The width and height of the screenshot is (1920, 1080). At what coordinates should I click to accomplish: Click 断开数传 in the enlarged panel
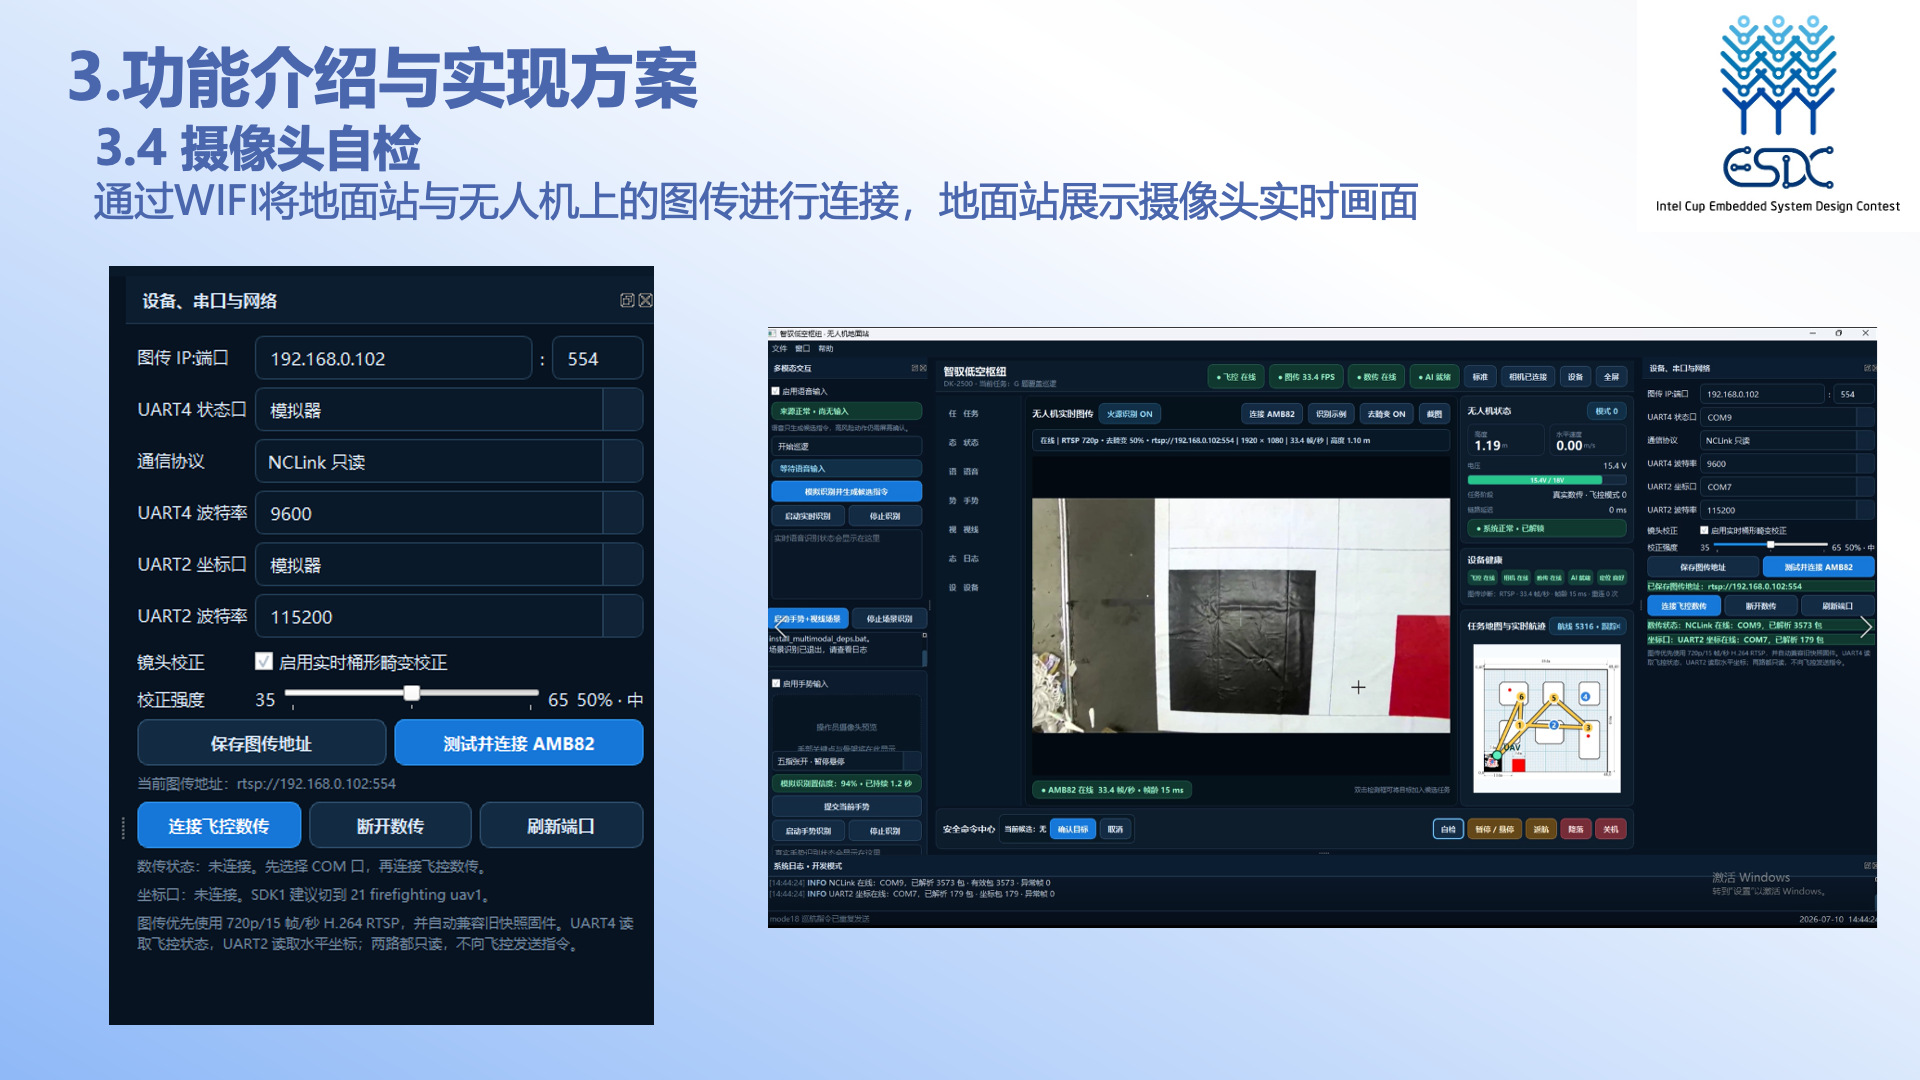pyautogui.click(x=390, y=826)
